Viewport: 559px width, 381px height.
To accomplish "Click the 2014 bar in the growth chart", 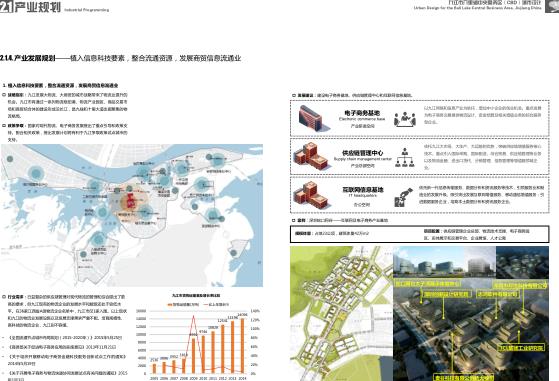I will [242, 346].
